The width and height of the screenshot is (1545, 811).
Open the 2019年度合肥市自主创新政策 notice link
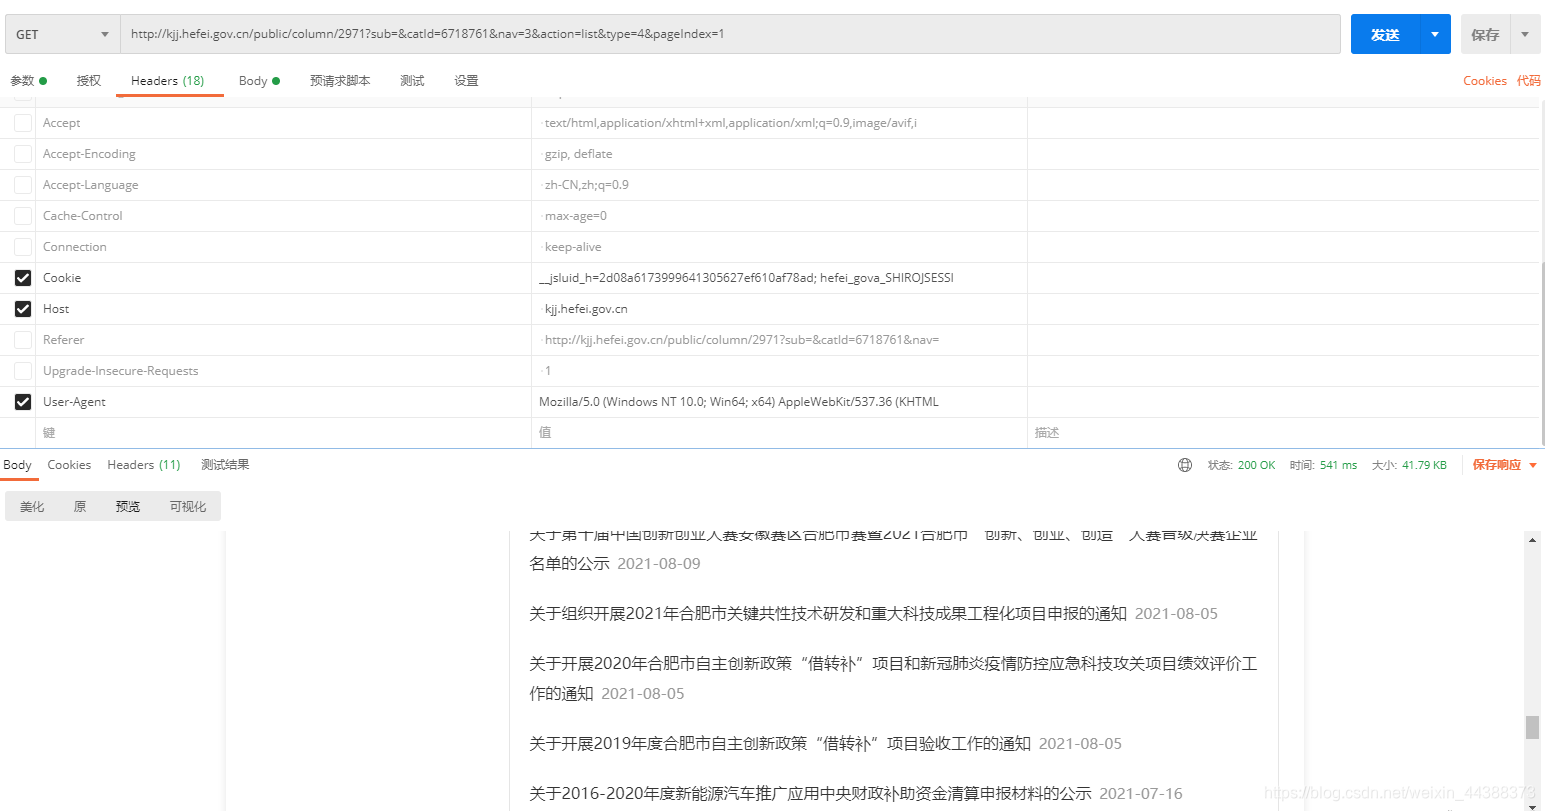click(x=780, y=744)
